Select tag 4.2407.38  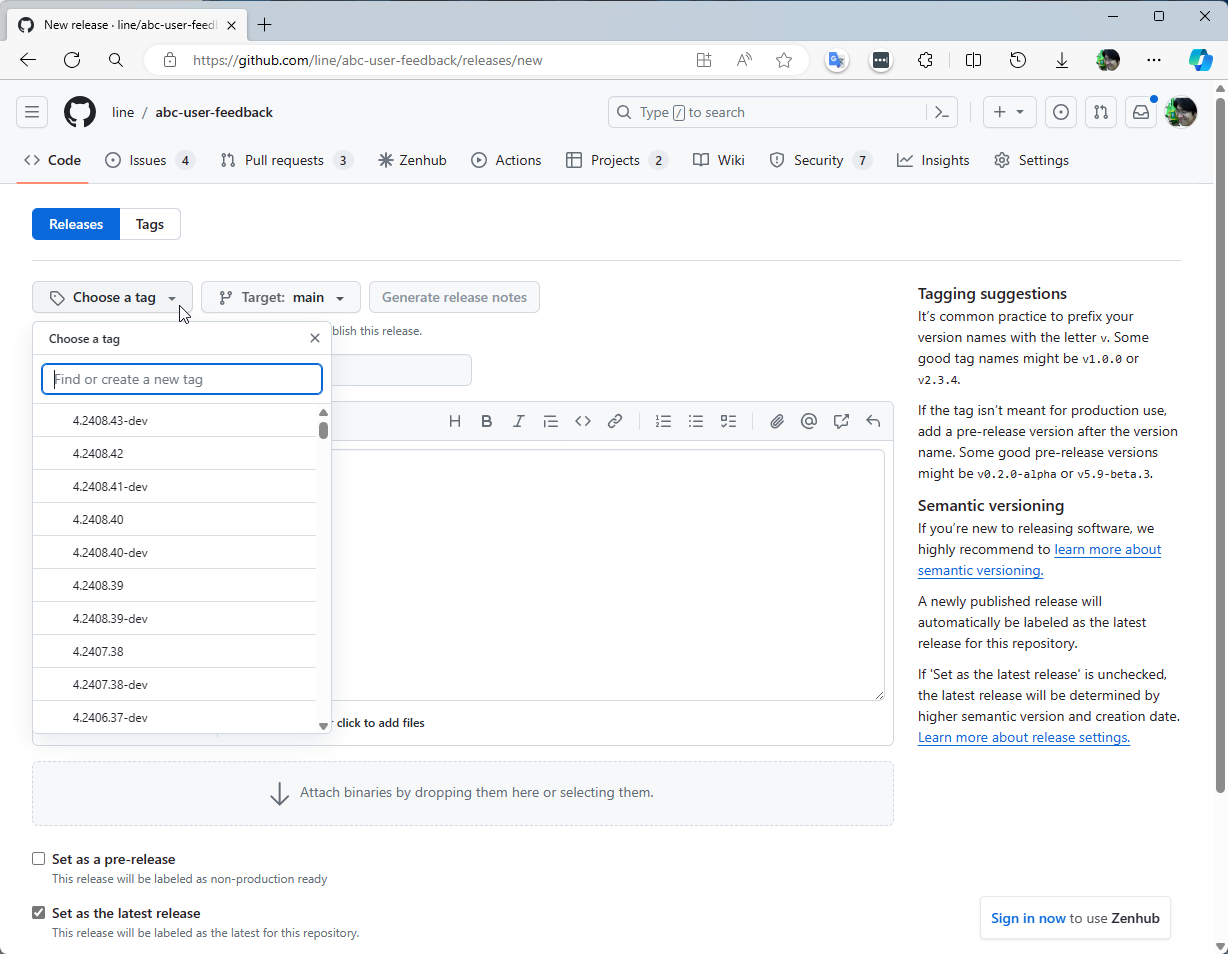pyautogui.click(x=175, y=652)
